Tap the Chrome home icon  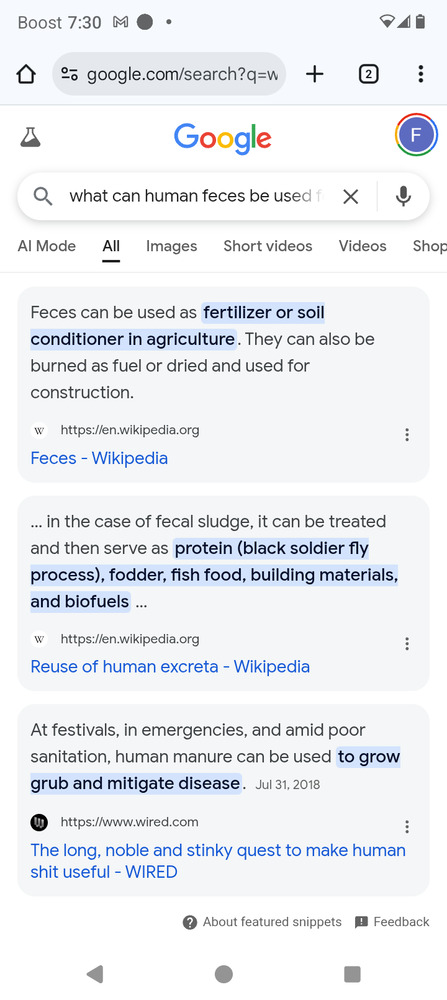(x=26, y=75)
